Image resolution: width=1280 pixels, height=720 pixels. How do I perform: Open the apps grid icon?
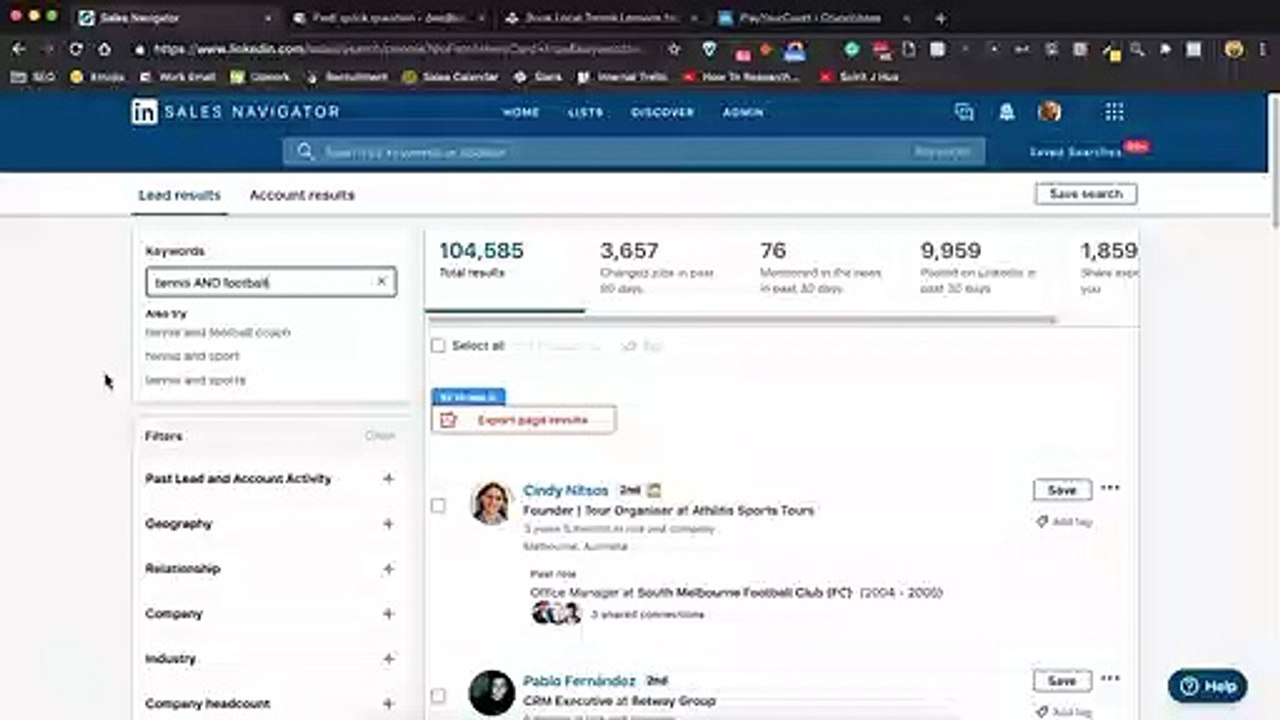coord(1114,111)
